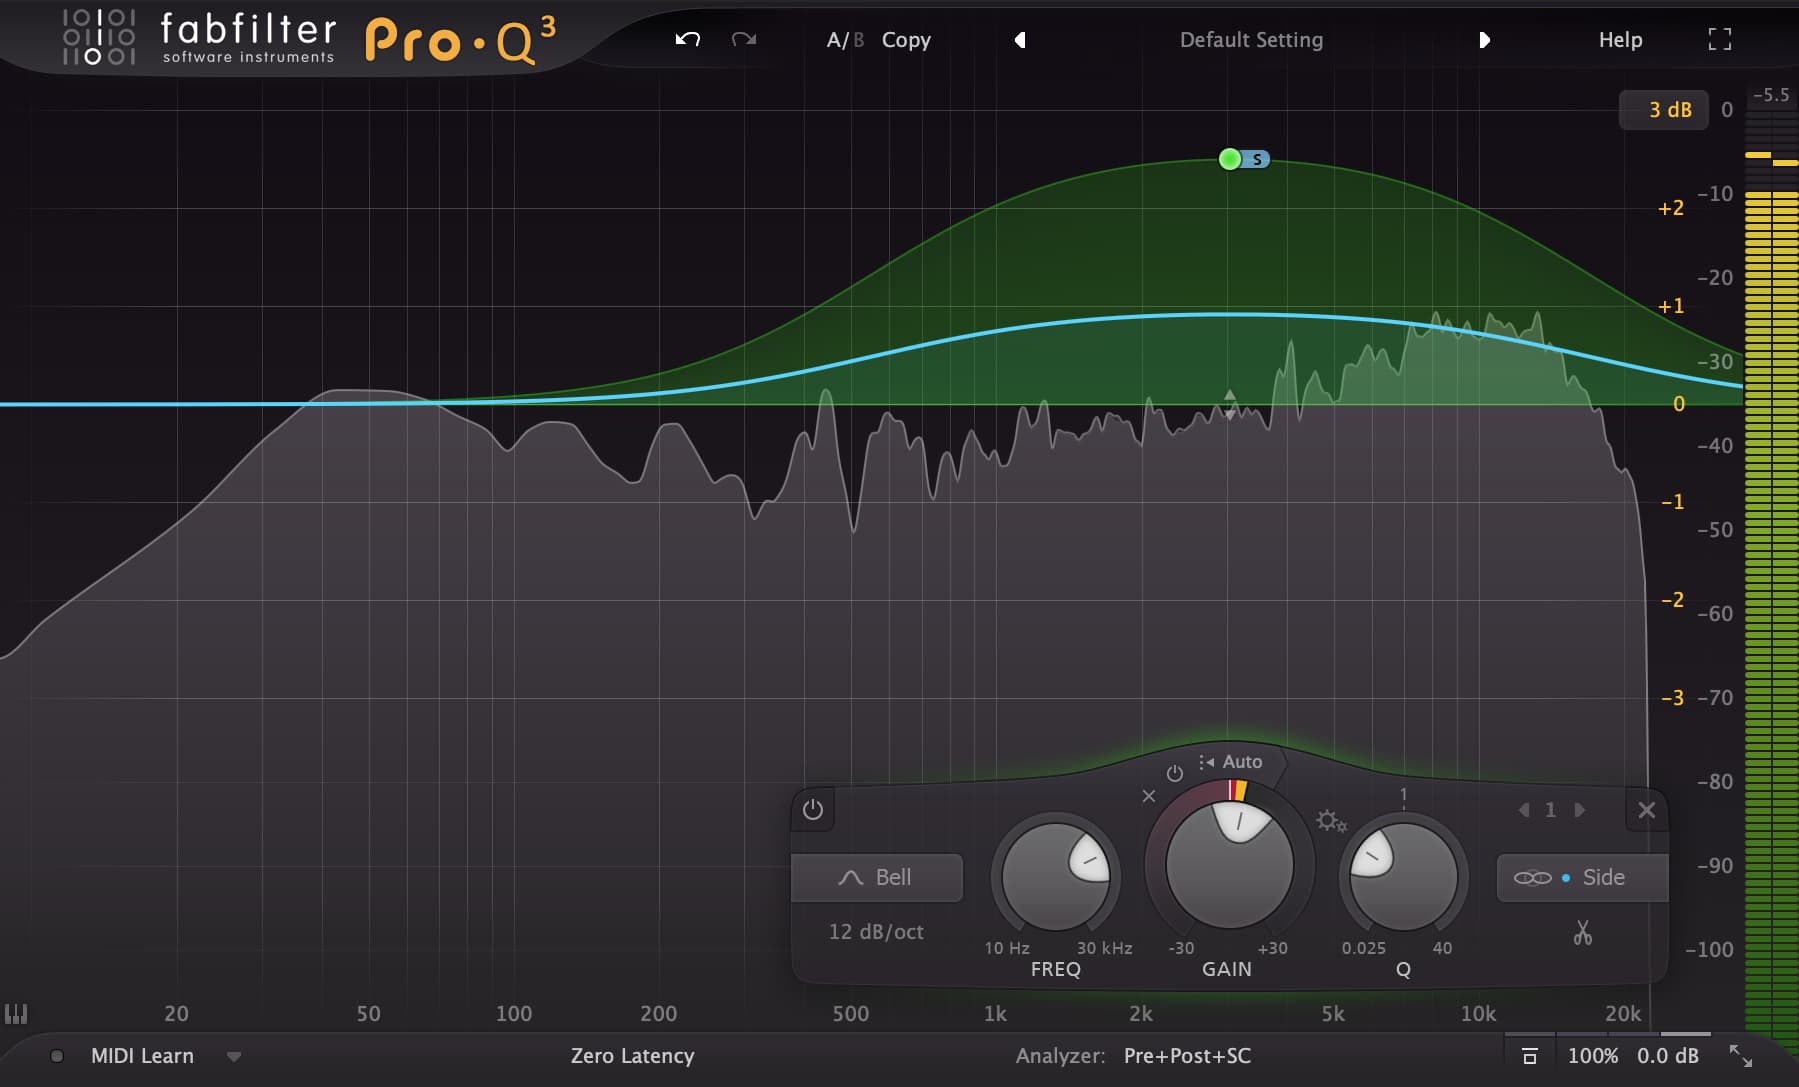Click the Analyzer: label

(1060, 1056)
